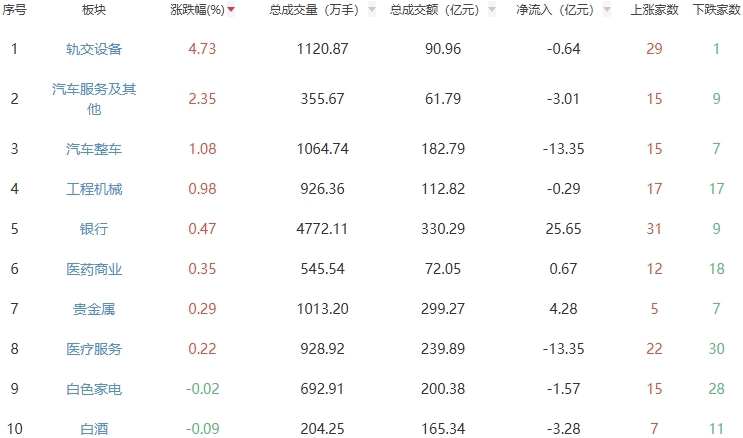
Task: Open the 医疗服务 sector link
Action: click(x=94, y=349)
